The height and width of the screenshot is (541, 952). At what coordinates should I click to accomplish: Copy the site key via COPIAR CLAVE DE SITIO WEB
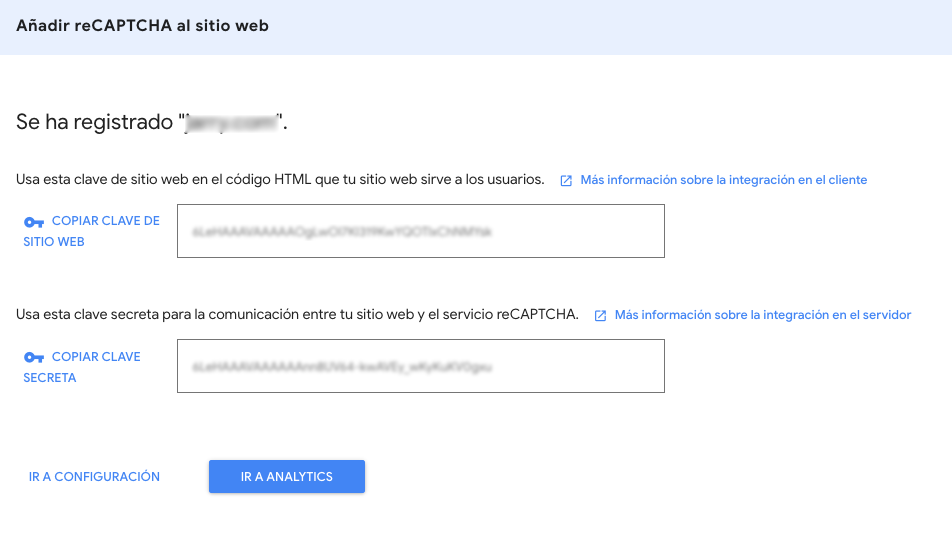92,231
